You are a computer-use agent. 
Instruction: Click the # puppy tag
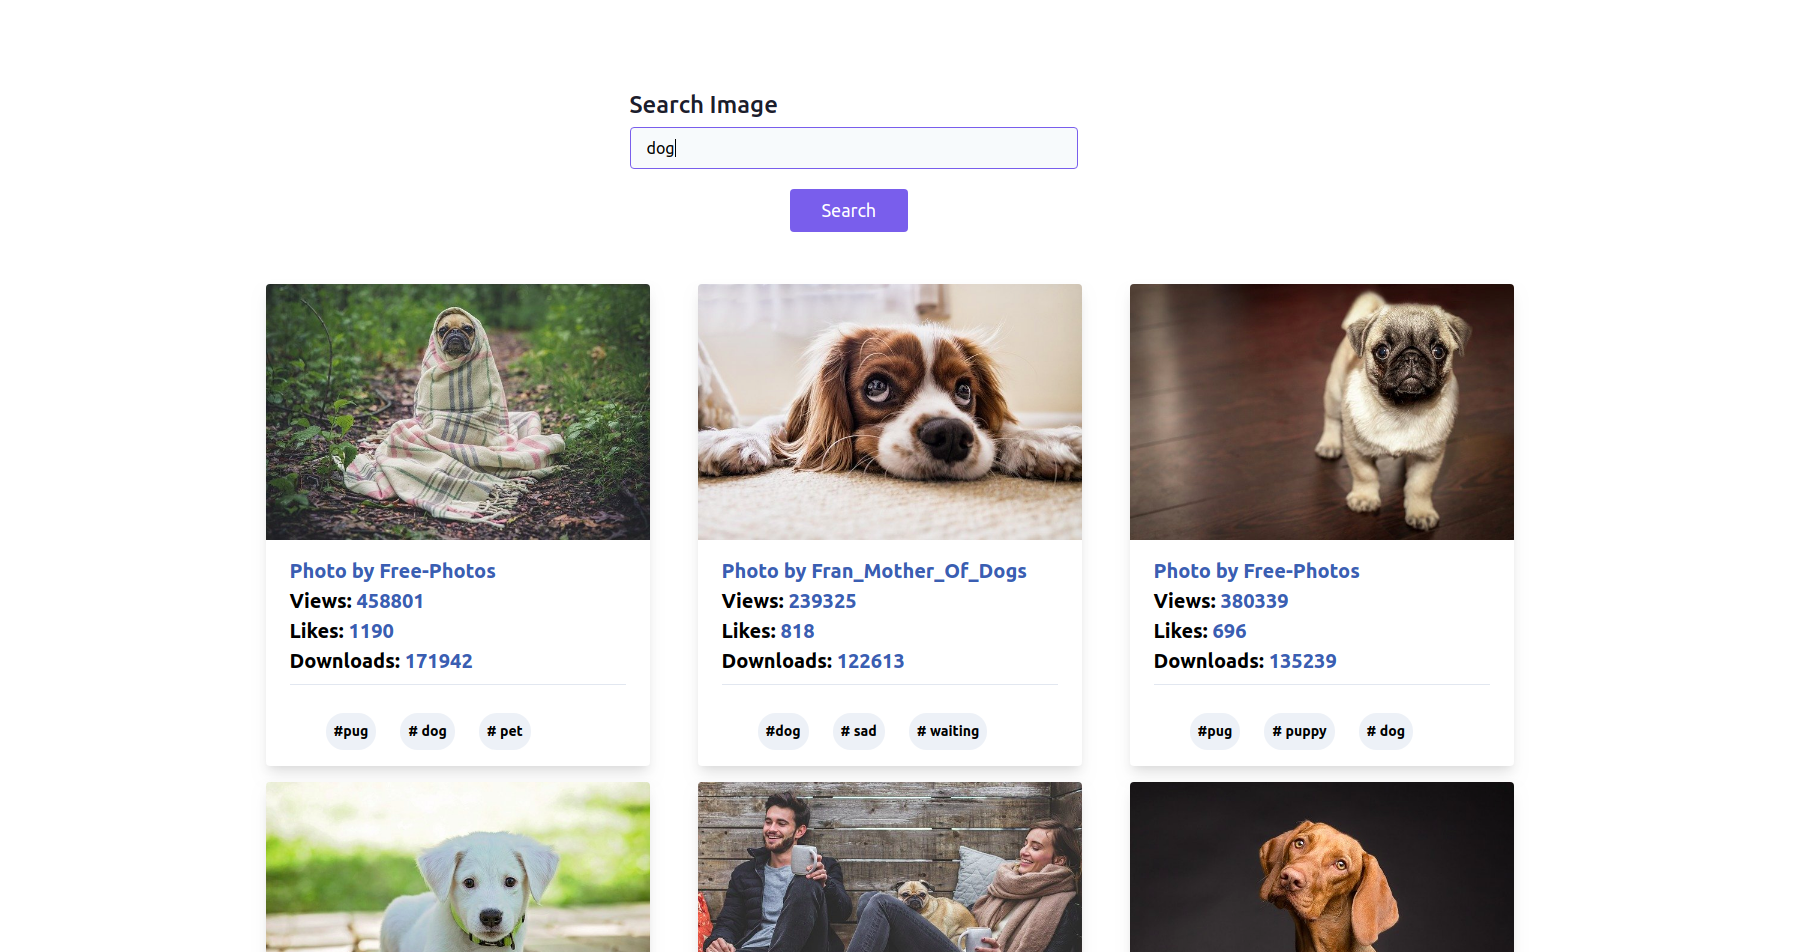[x=1300, y=731]
